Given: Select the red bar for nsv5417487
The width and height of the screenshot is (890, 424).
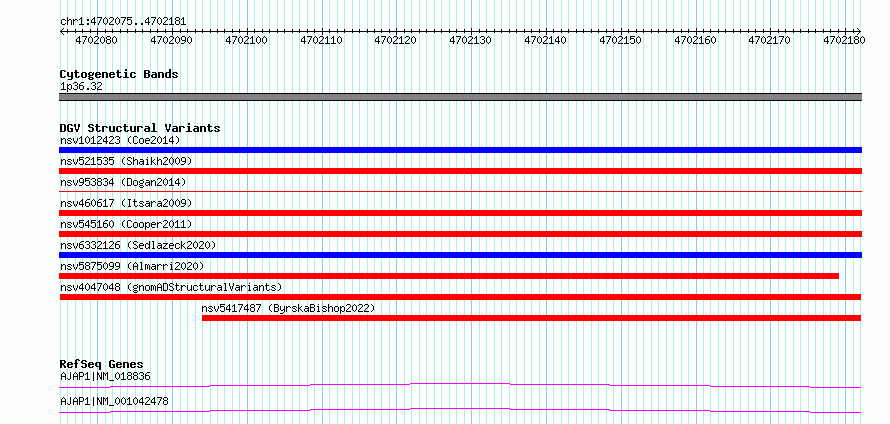Looking at the screenshot, I should 531,318.
